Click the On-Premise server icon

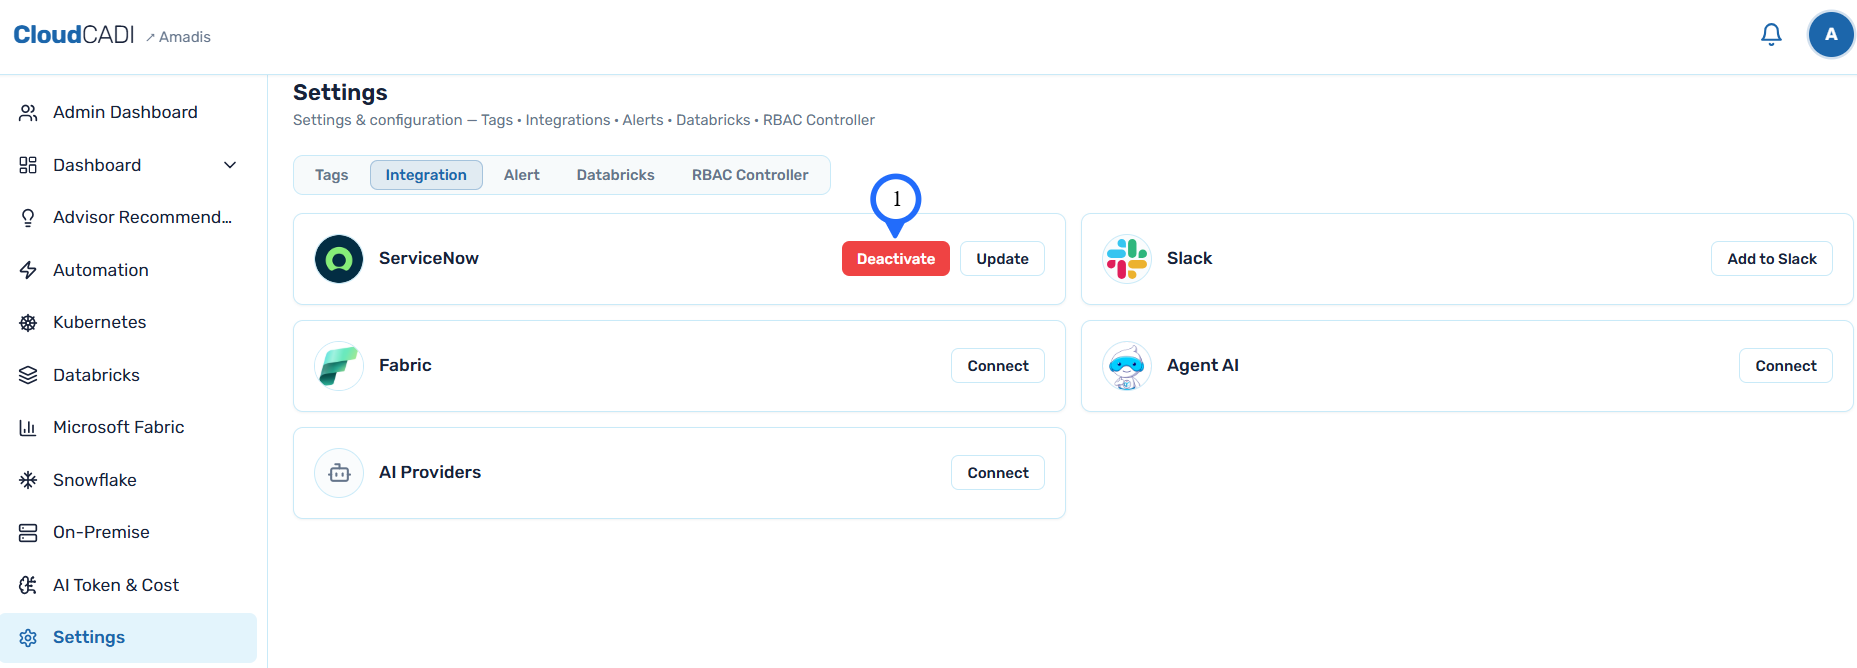[28, 533]
